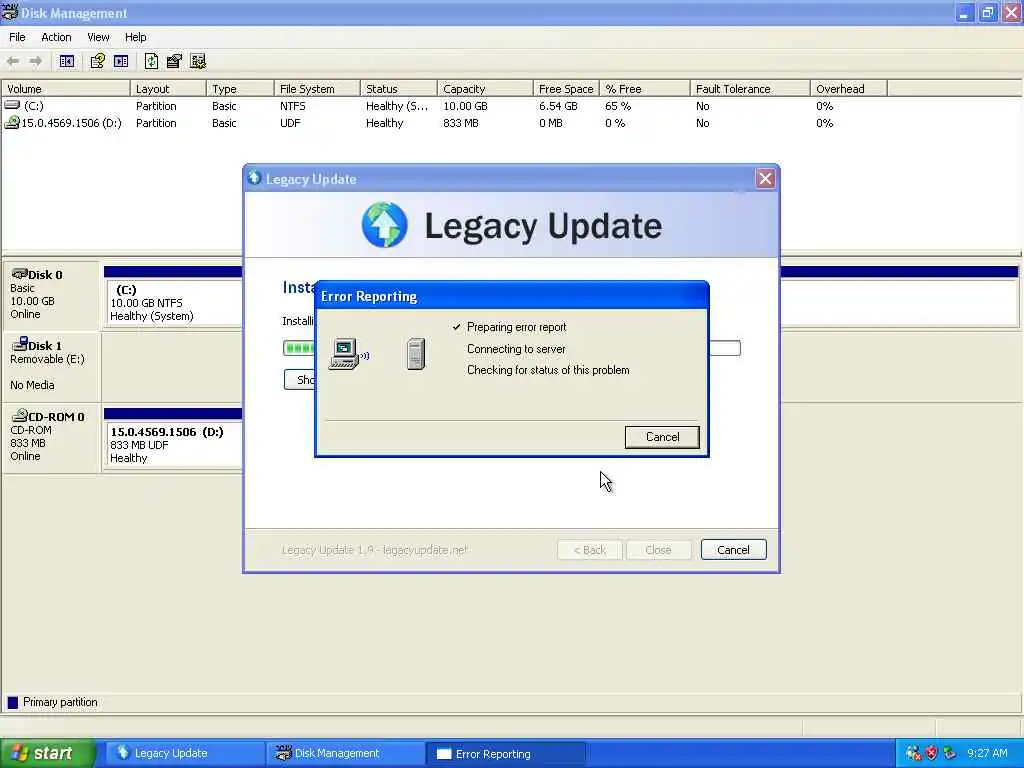Toggle the Show/Hide Console Tree toolbar icon
The height and width of the screenshot is (768, 1024).
(x=67, y=61)
